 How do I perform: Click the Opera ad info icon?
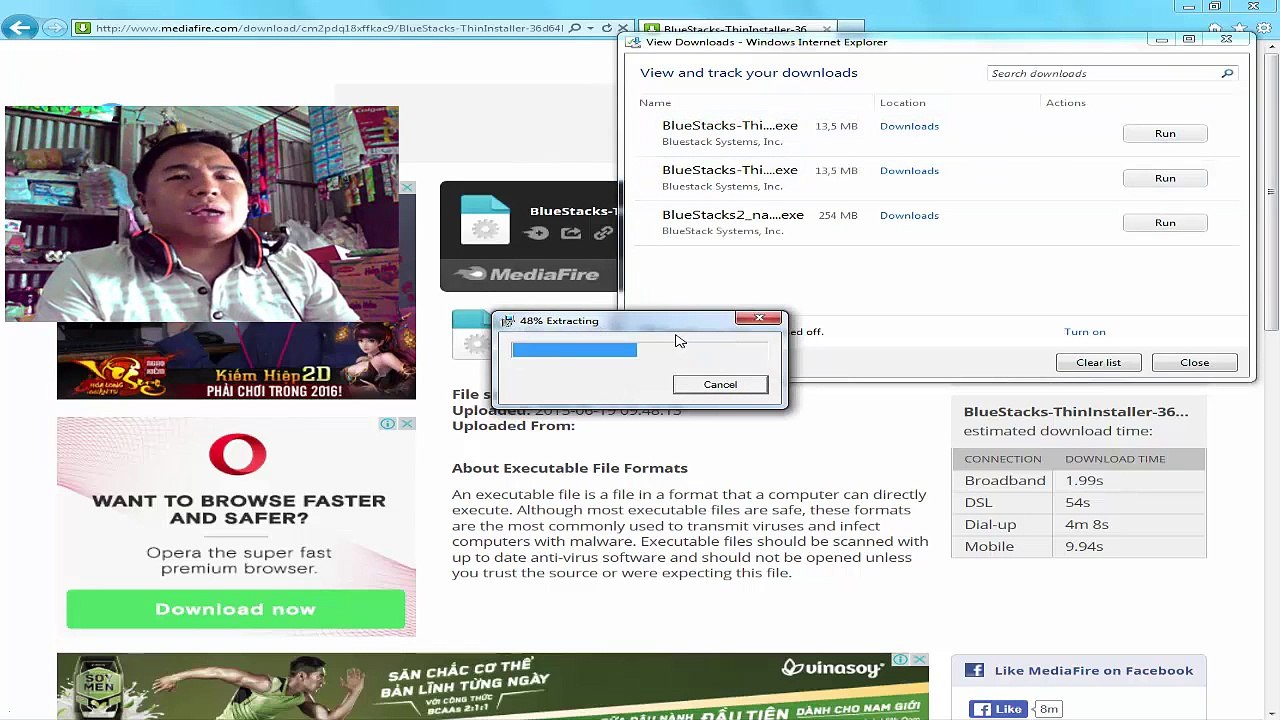click(x=387, y=424)
